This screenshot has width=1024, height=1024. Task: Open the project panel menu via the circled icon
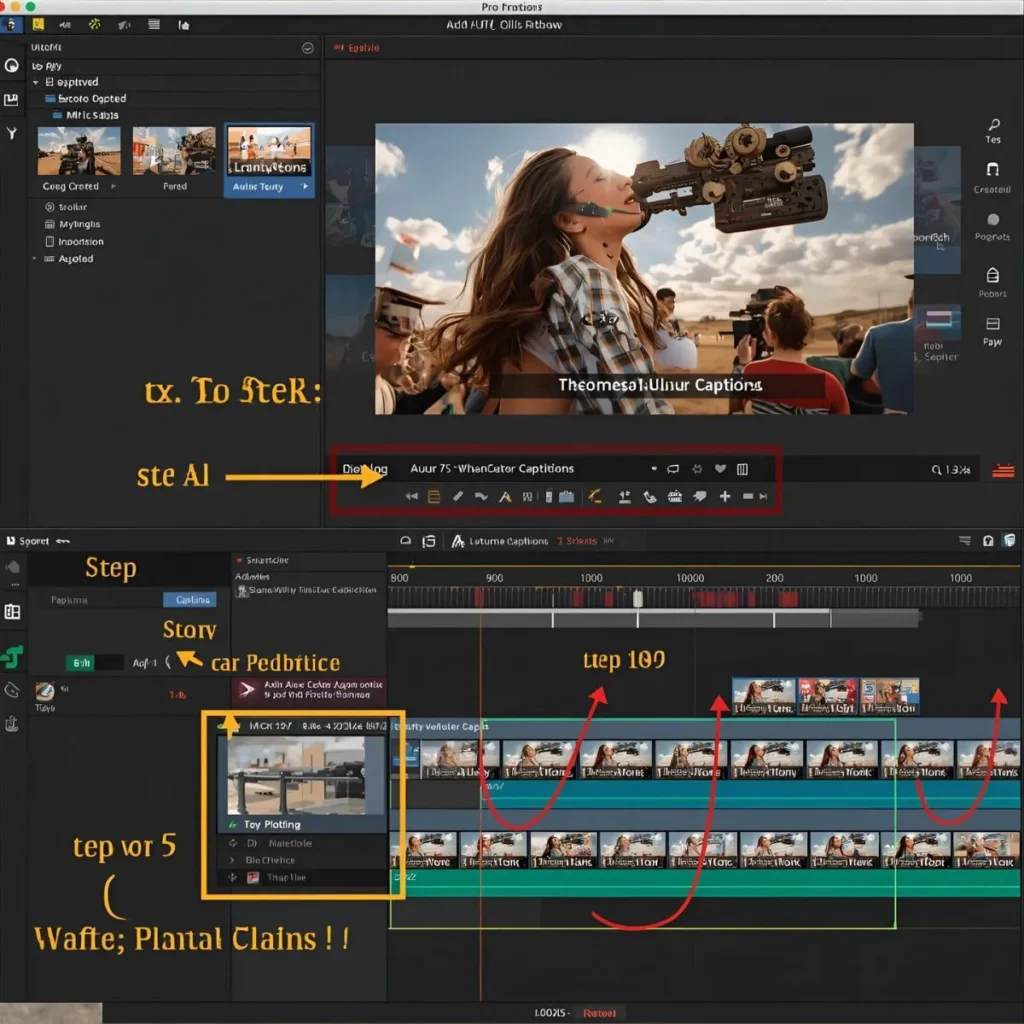coord(307,46)
